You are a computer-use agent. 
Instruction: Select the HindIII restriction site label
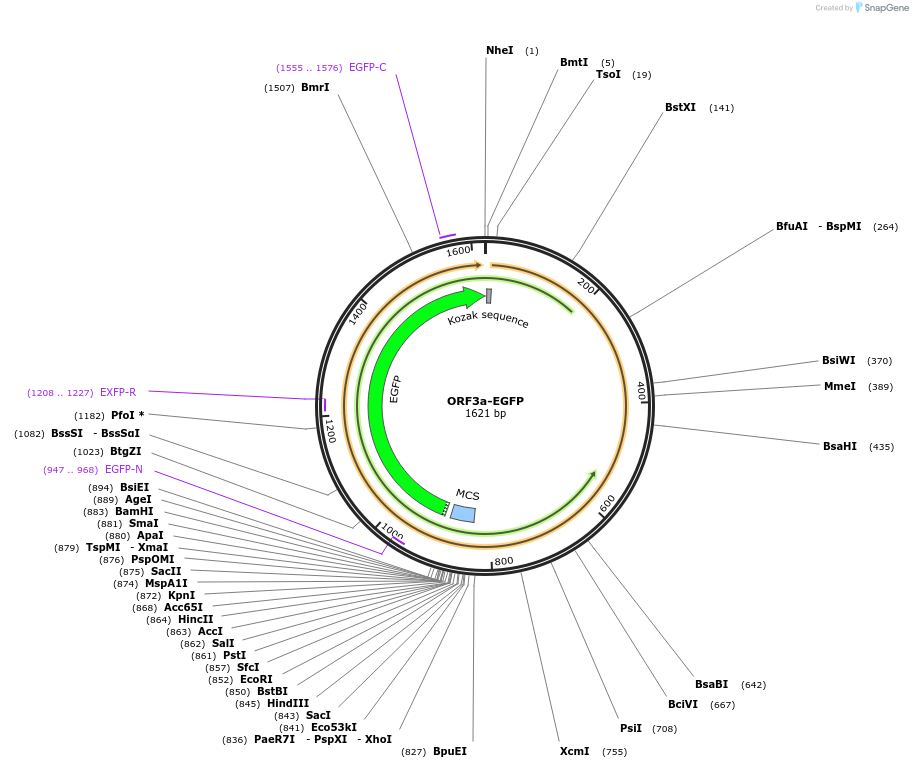(x=288, y=704)
